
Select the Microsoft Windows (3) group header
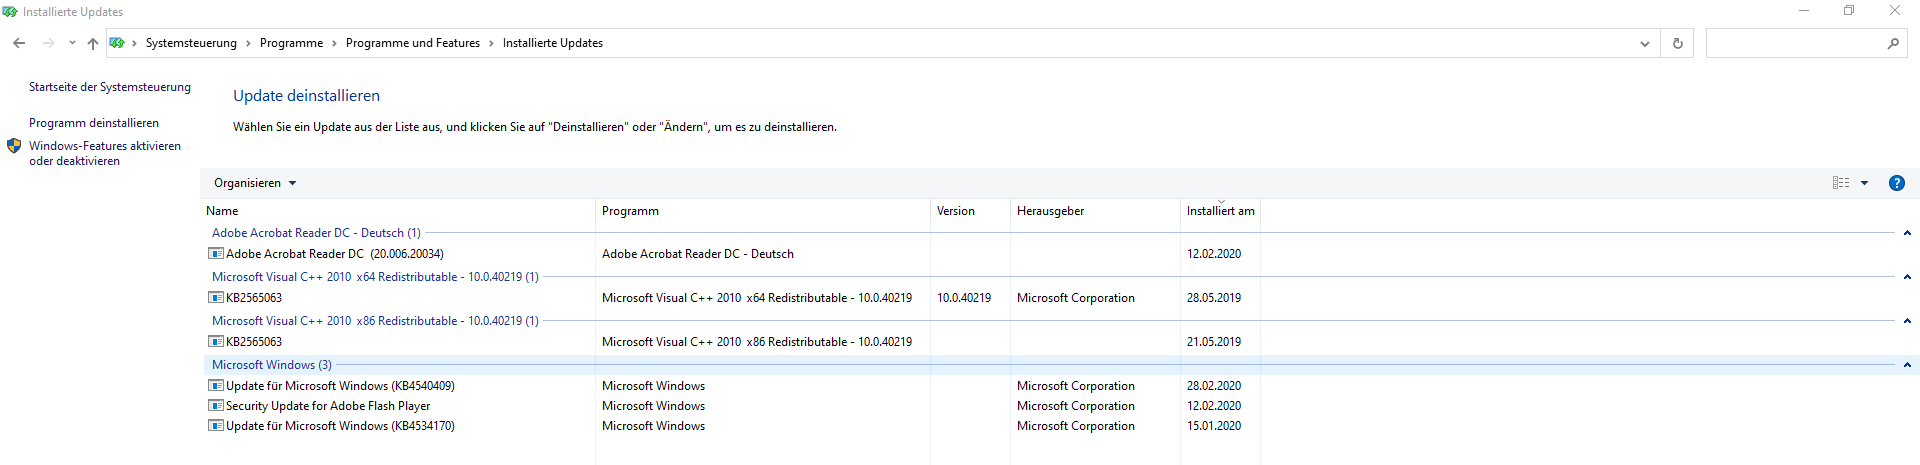click(272, 365)
